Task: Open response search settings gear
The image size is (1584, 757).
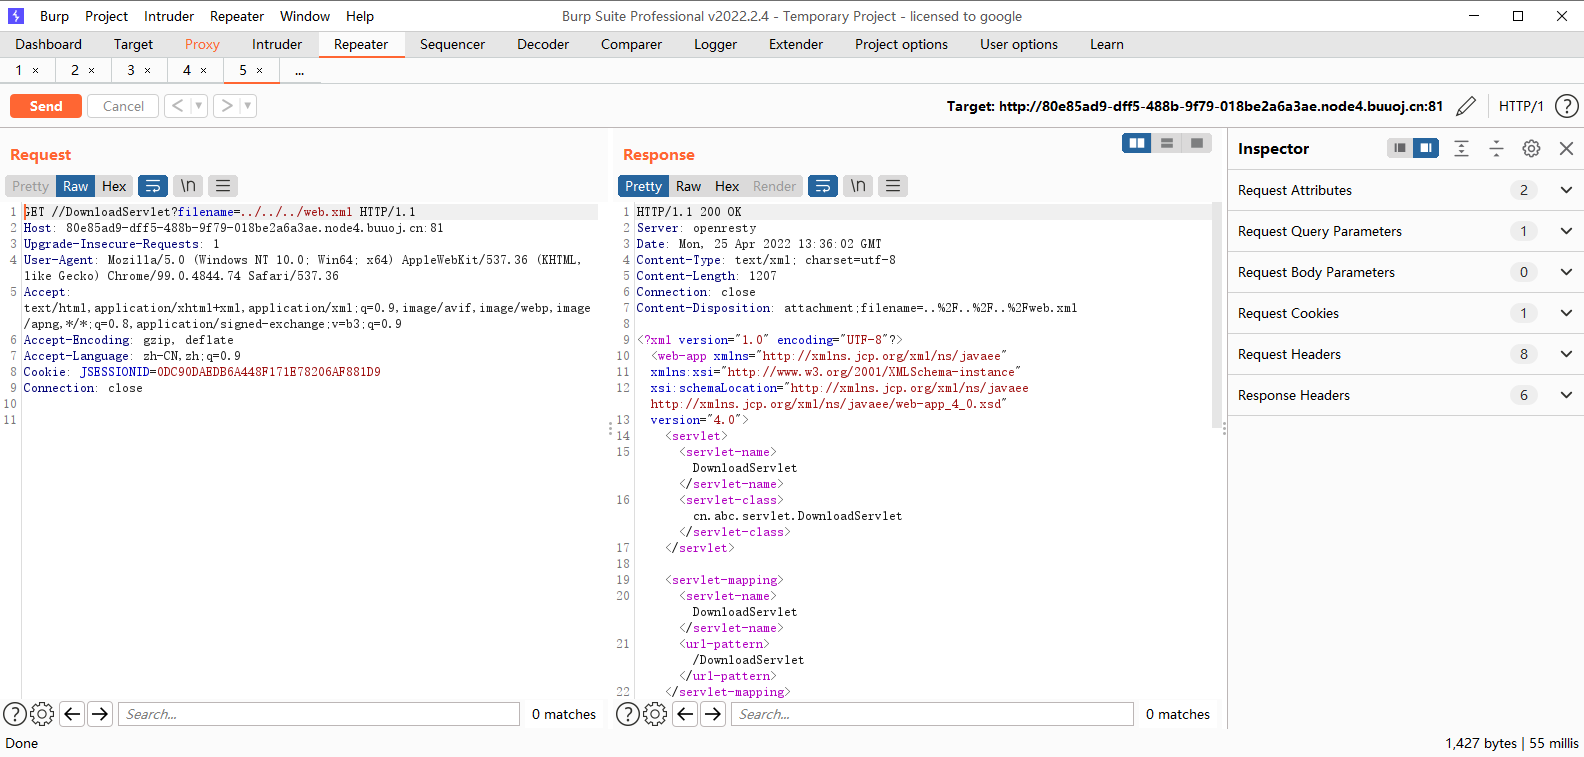Action: coord(655,714)
